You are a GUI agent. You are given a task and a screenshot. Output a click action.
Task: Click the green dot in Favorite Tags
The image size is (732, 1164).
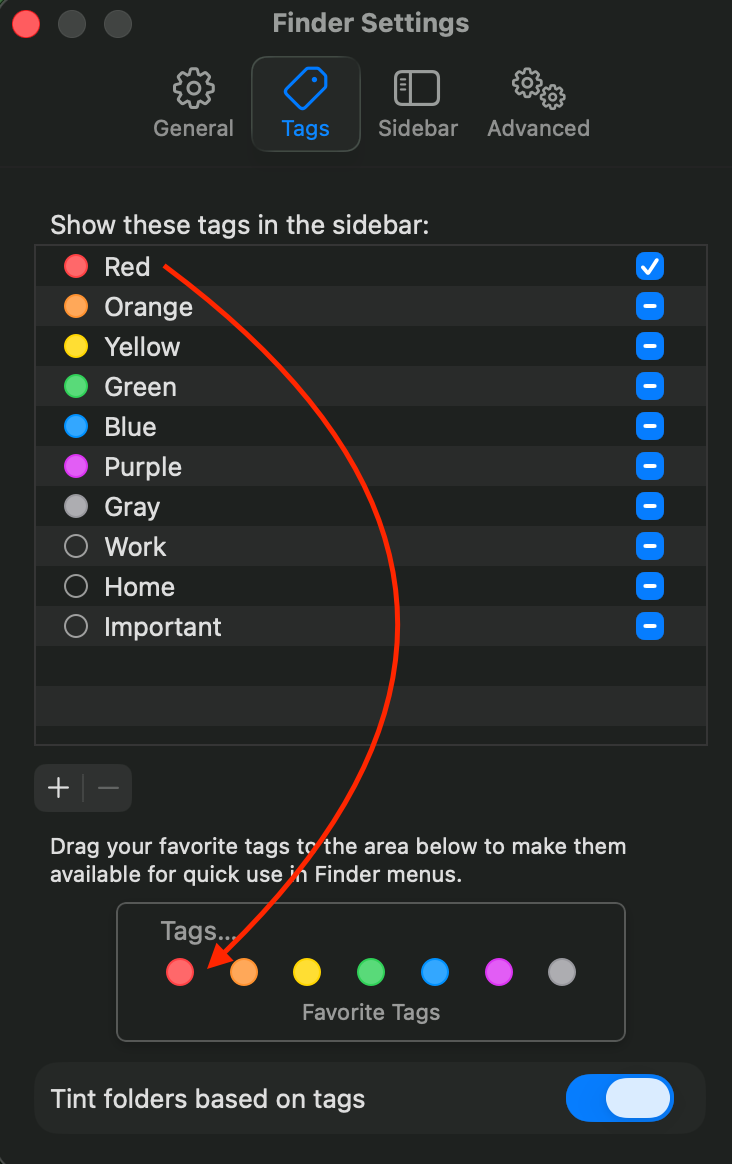[371, 971]
